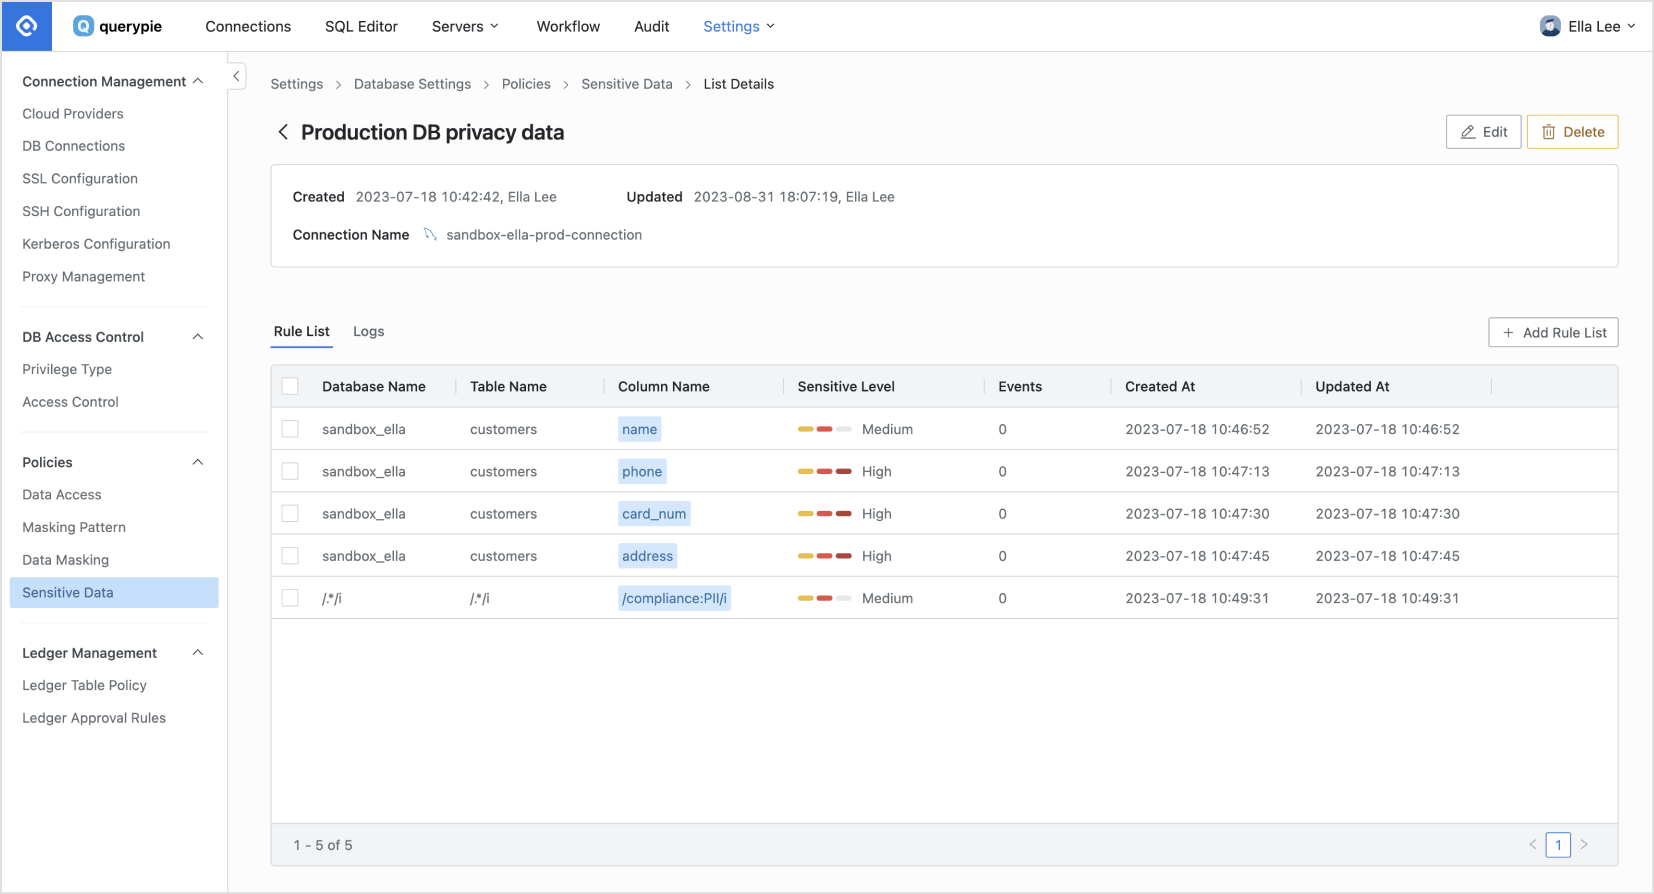Click the connection icon next to sandbox-ella-prod-connection

point(430,235)
